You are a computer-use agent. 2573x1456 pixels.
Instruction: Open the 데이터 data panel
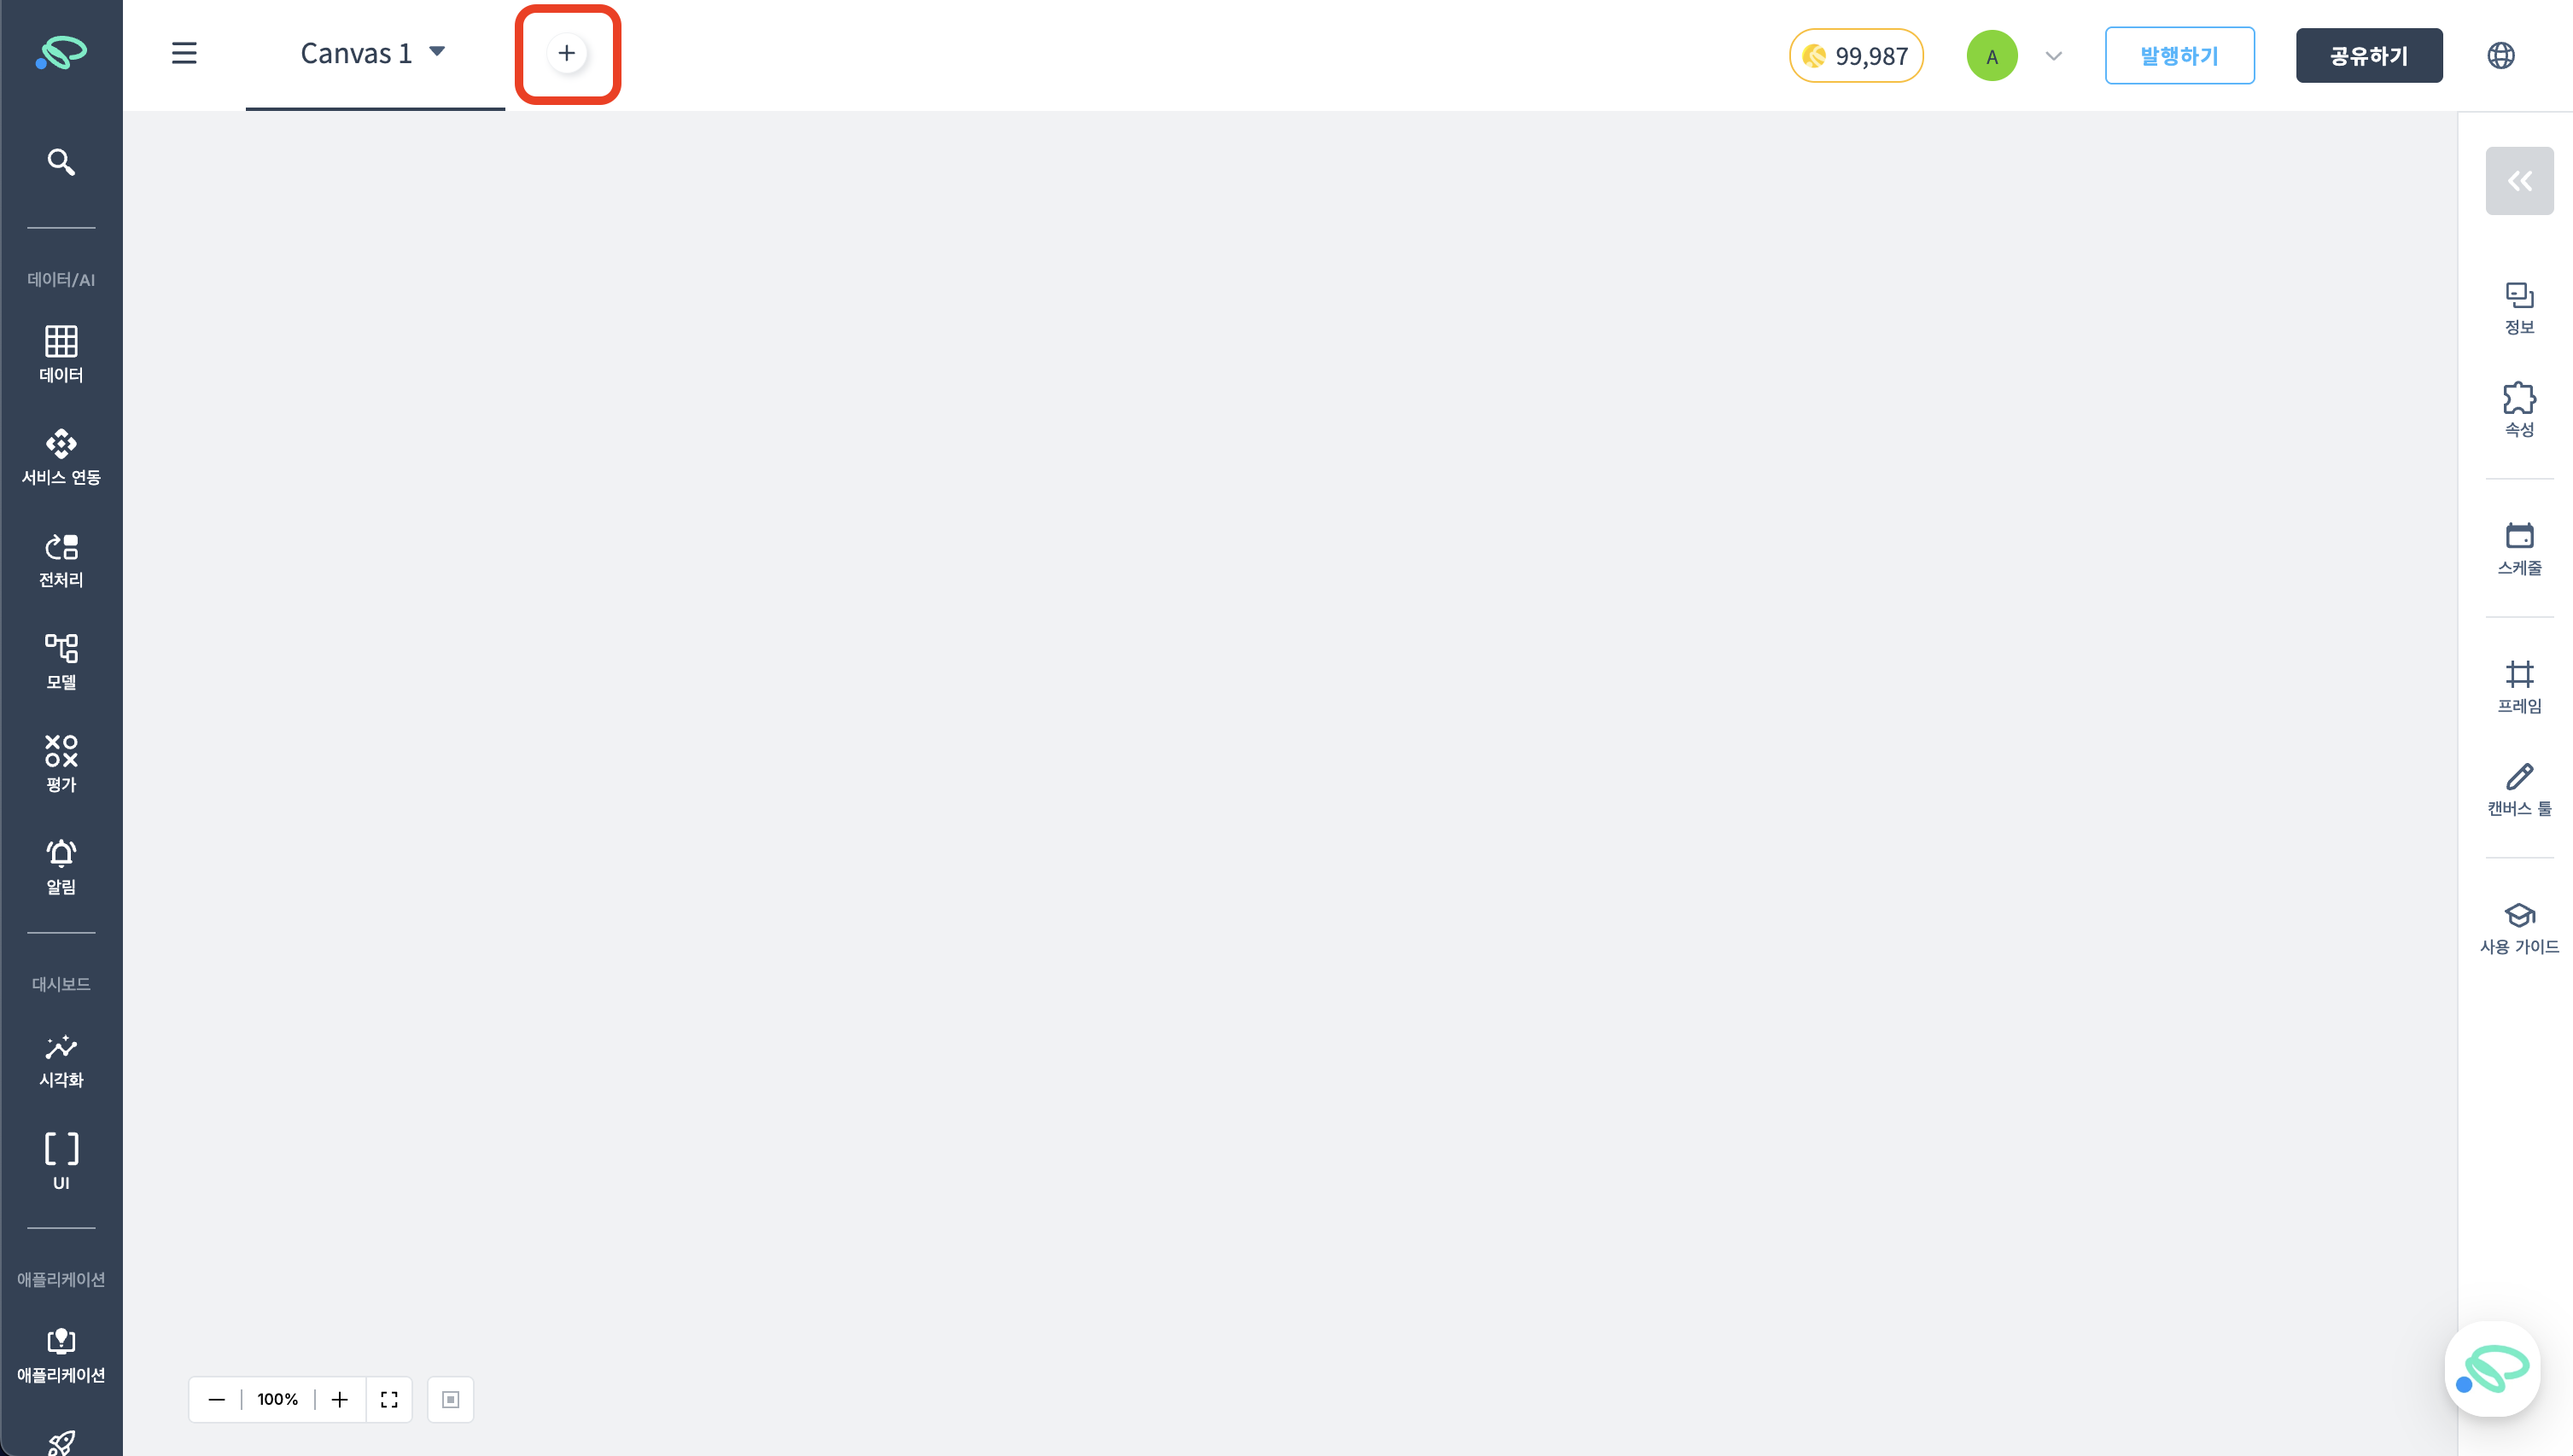pyautogui.click(x=61, y=354)
